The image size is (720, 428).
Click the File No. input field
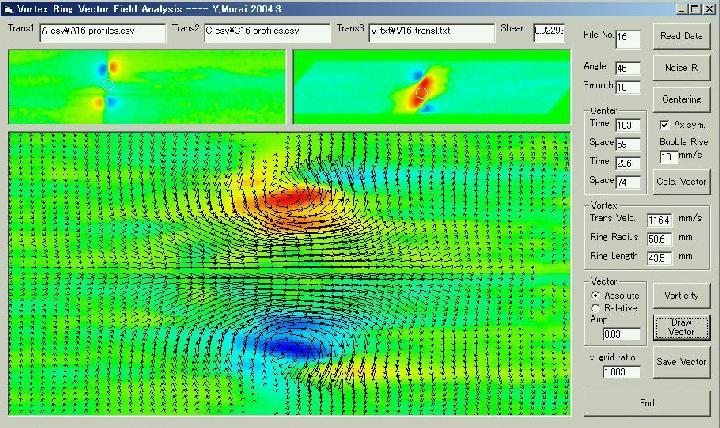pyautogui.click(x=628, y=38)
